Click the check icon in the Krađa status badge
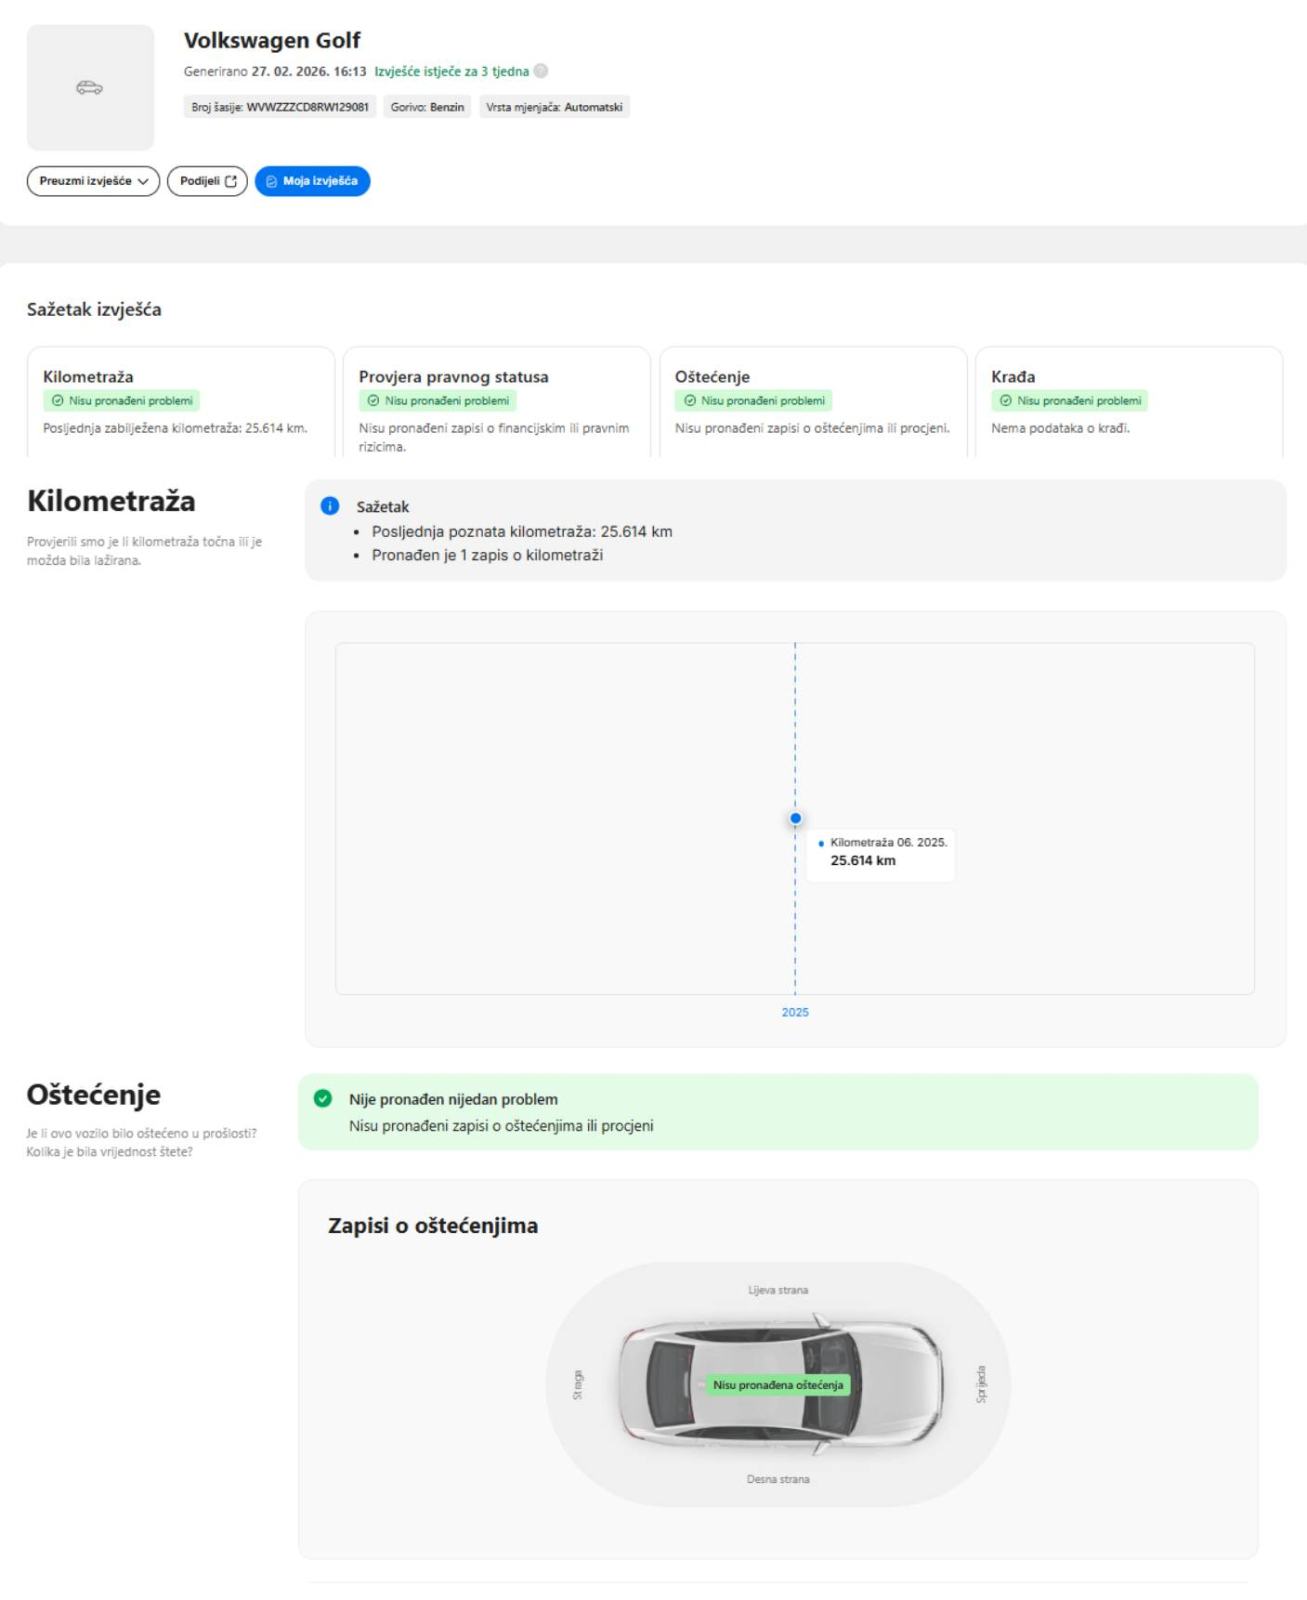This screenshot has width=1307, height=1600. (1006, 401)
